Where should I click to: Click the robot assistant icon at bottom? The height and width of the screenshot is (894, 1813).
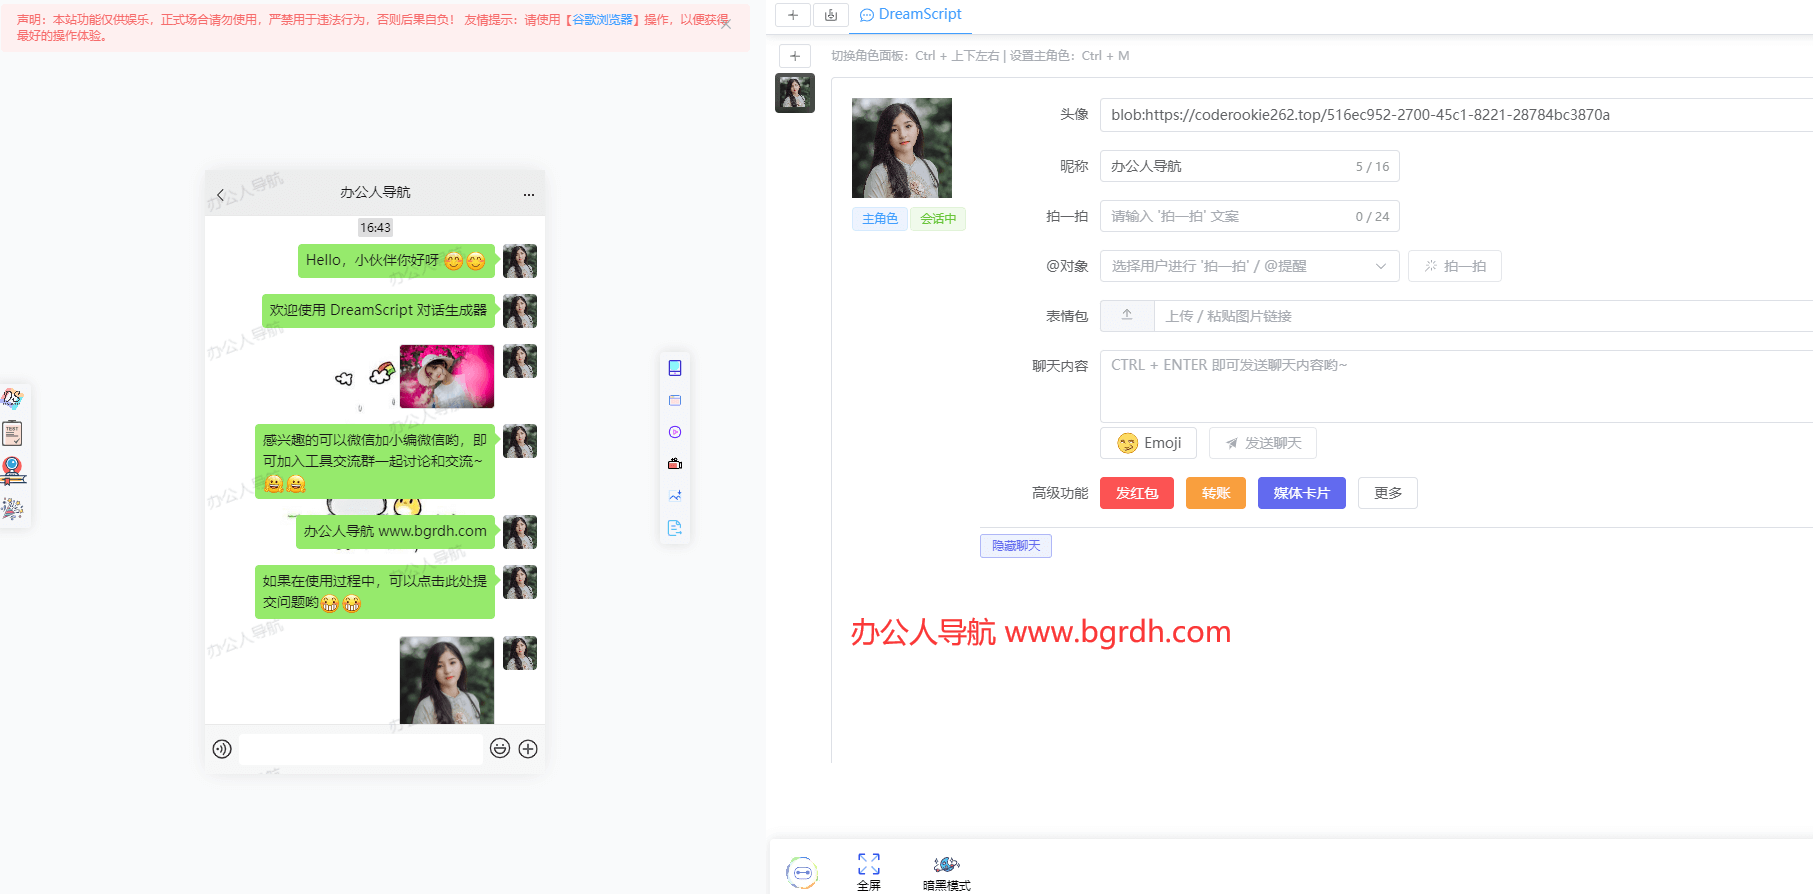tap(802, 873)
